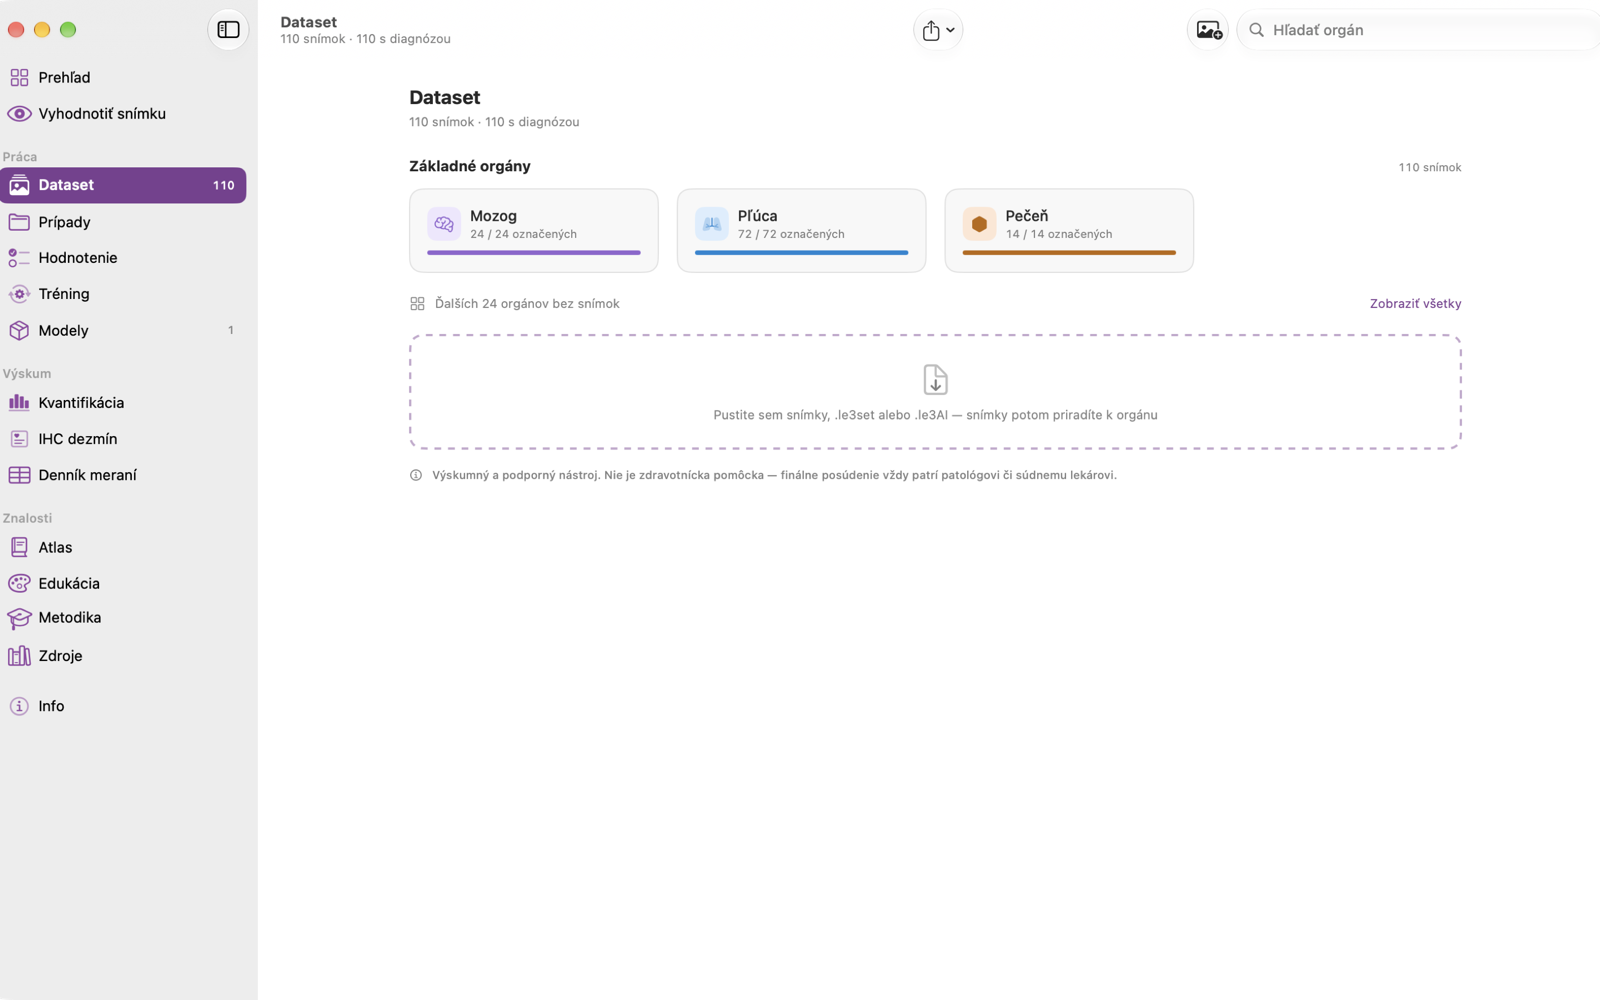Screen dimensions: 1600x1000
Task: Click the Mozog brain icon
Action: click(444, 224)
